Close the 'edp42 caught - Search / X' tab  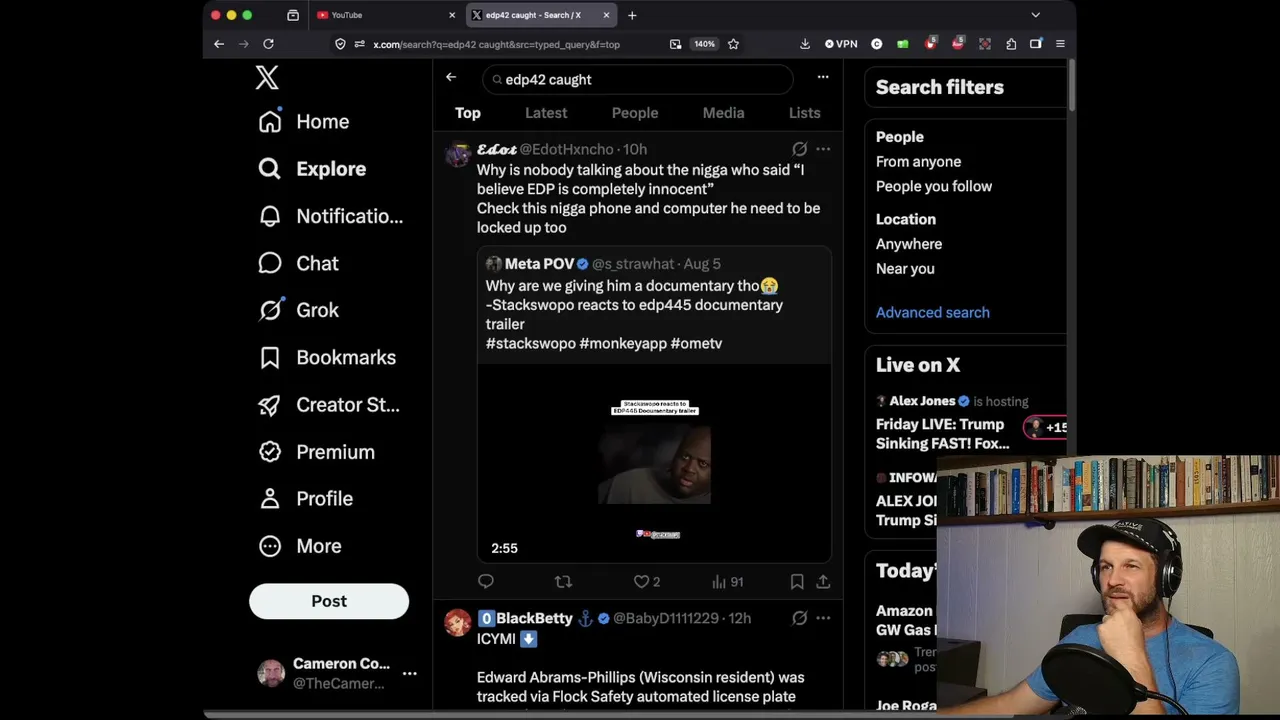click(x=606, y=15)
